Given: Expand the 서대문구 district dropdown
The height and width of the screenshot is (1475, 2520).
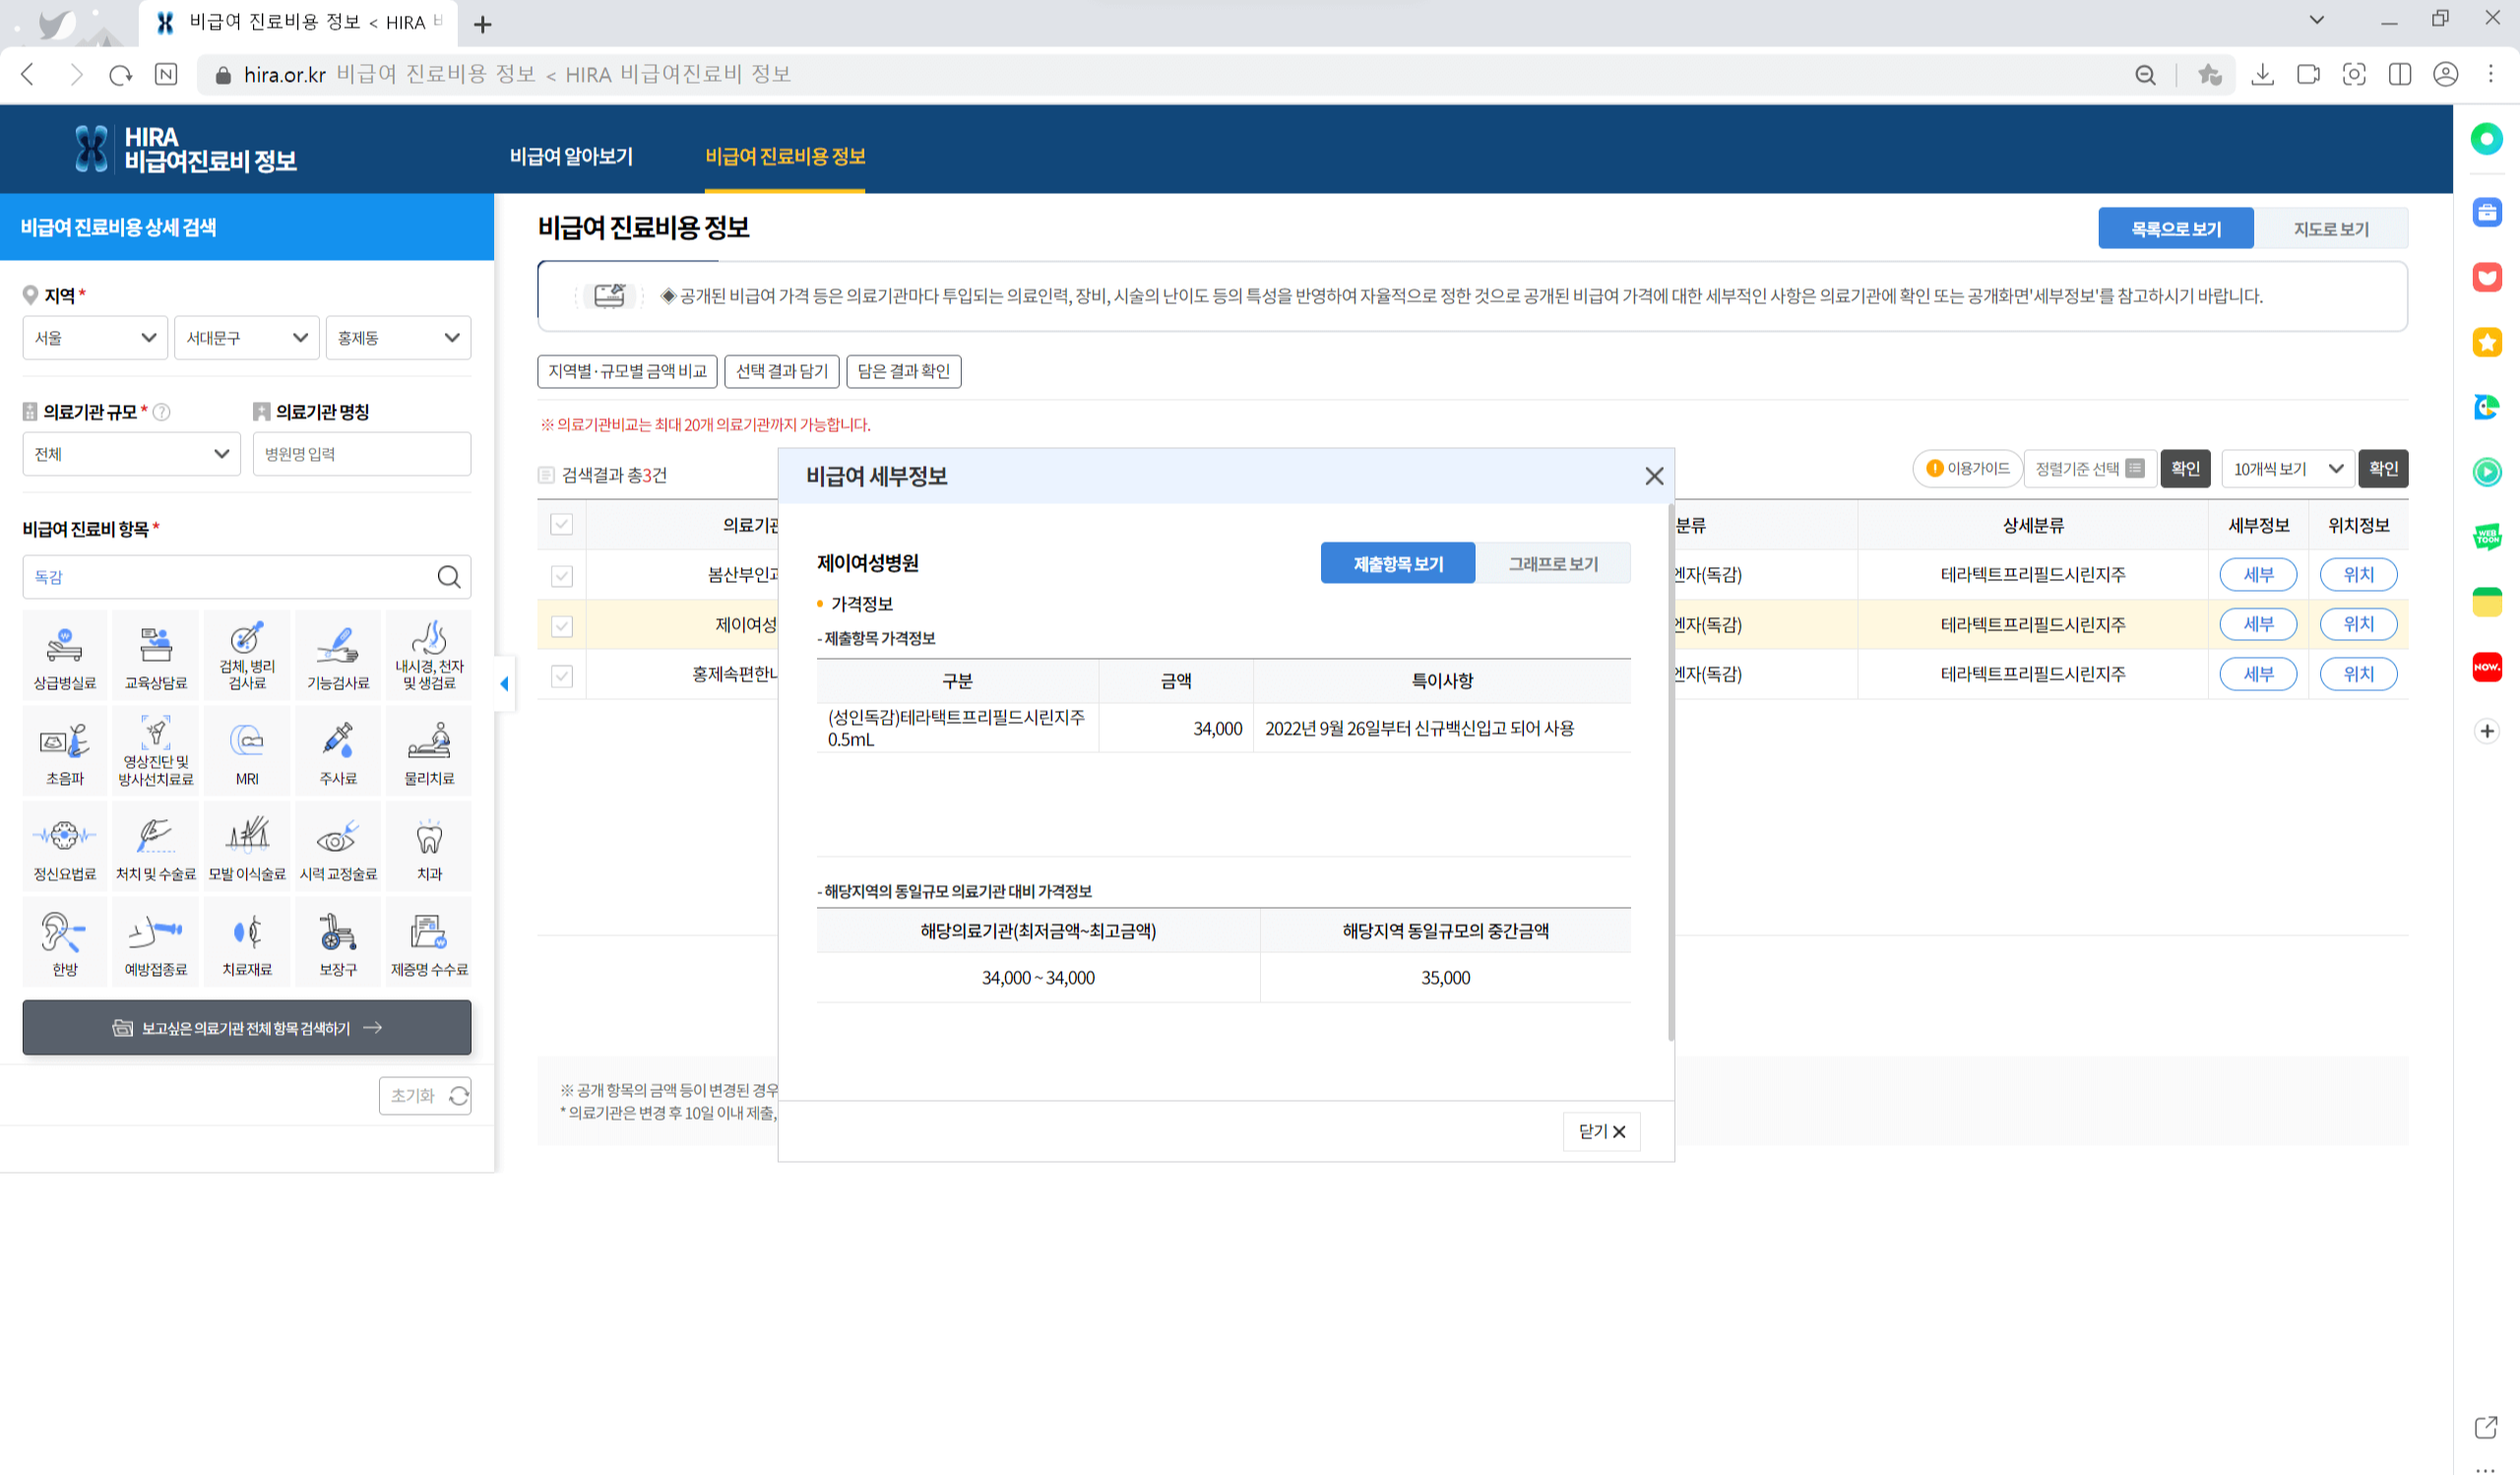Looking at the screenshot, I should tap(246, 338).
